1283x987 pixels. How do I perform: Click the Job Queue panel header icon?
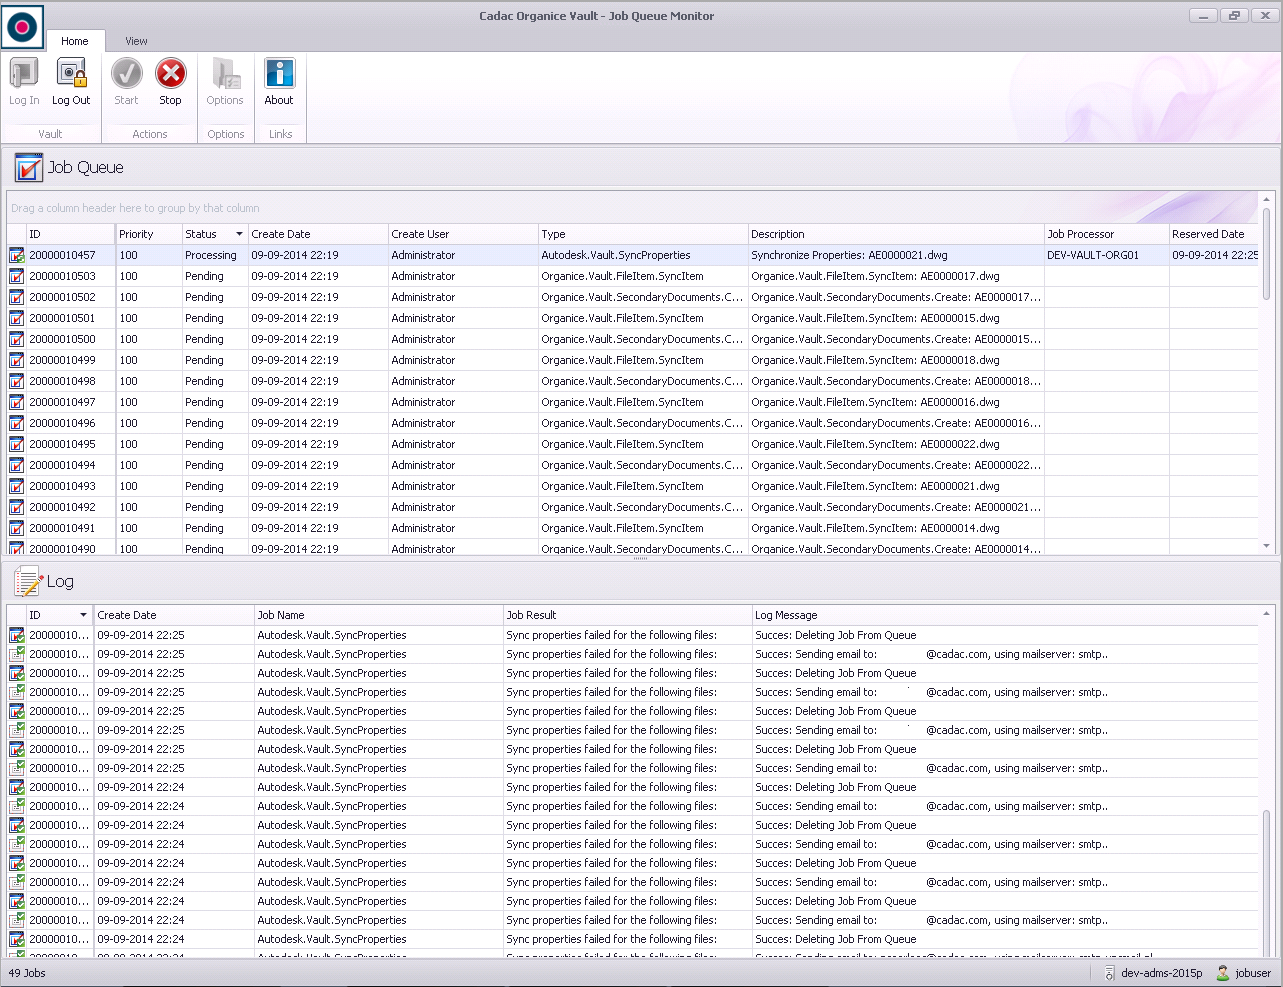click(29, 167)
